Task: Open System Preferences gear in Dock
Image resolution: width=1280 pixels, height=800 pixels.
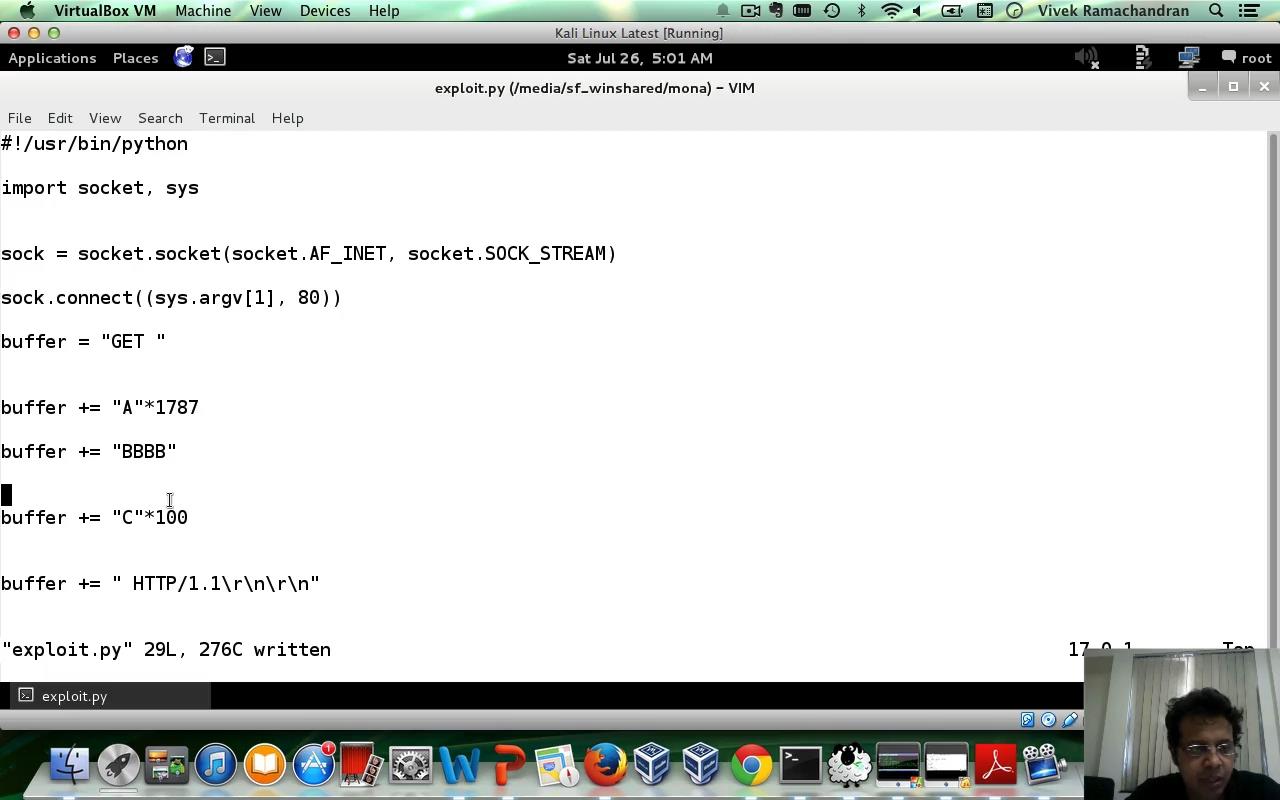Action: tap(410, 766)
